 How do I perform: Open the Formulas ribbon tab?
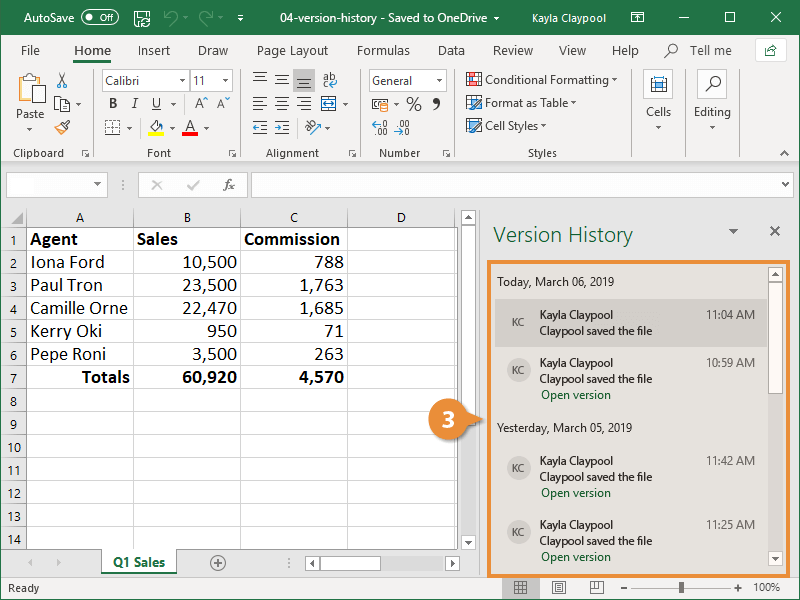coord(383,51)
